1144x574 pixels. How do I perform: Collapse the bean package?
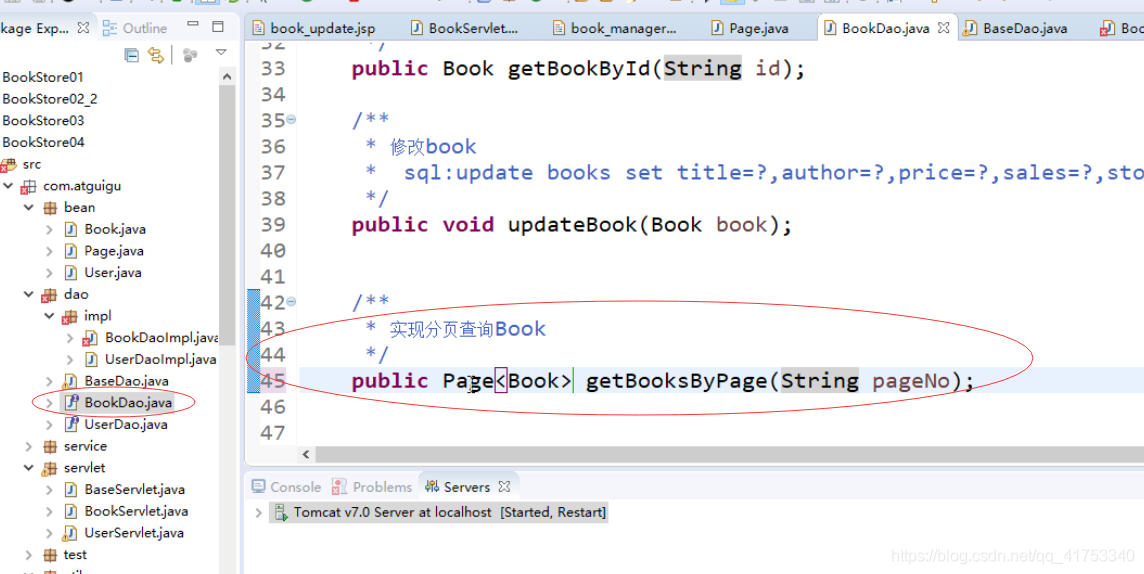(x=29, y=208)
